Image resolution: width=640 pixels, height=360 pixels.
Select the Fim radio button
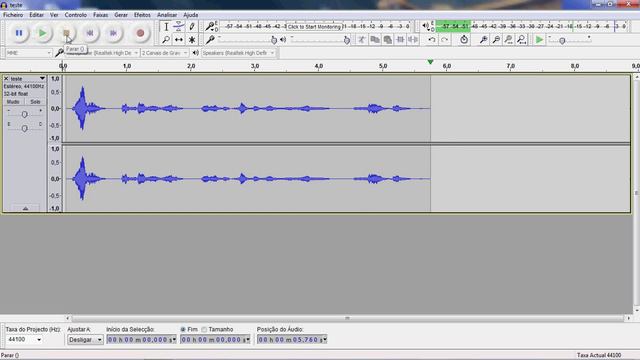[183, 329]
